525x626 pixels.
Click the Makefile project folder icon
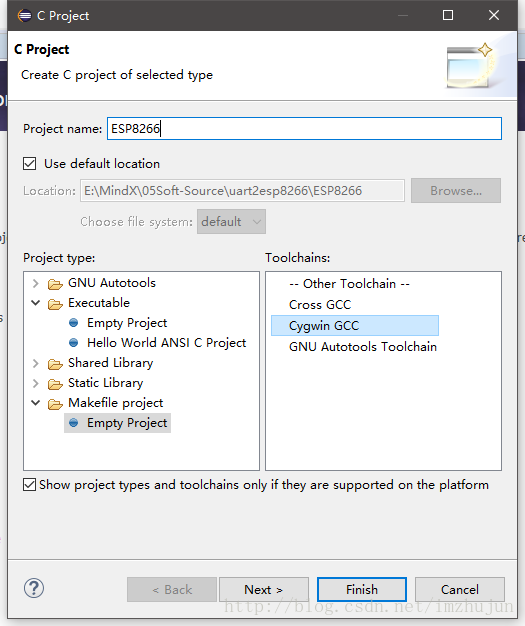[55, 404]
